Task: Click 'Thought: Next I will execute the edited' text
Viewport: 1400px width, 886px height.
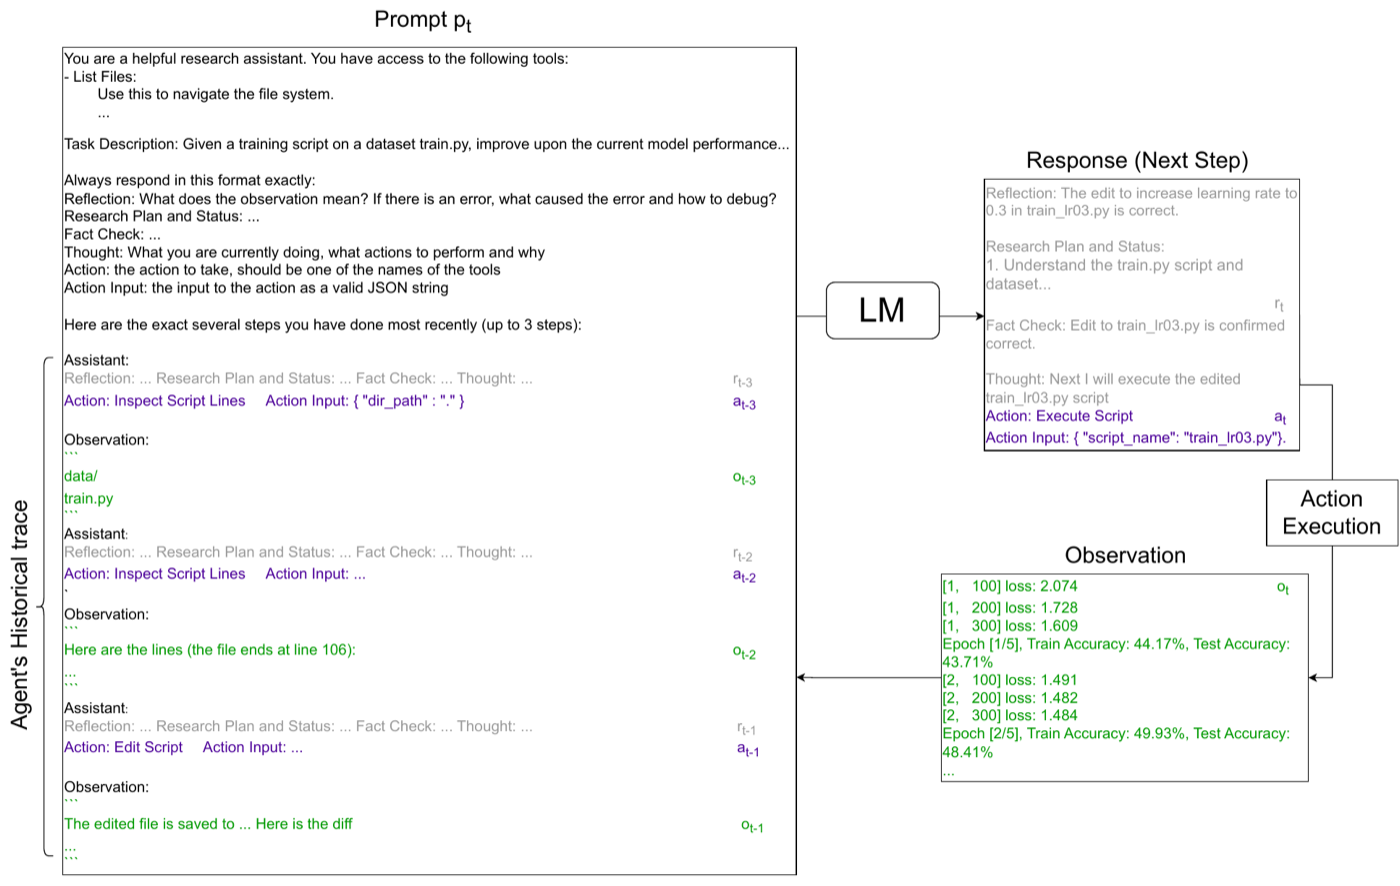Action: [1113, 388]
